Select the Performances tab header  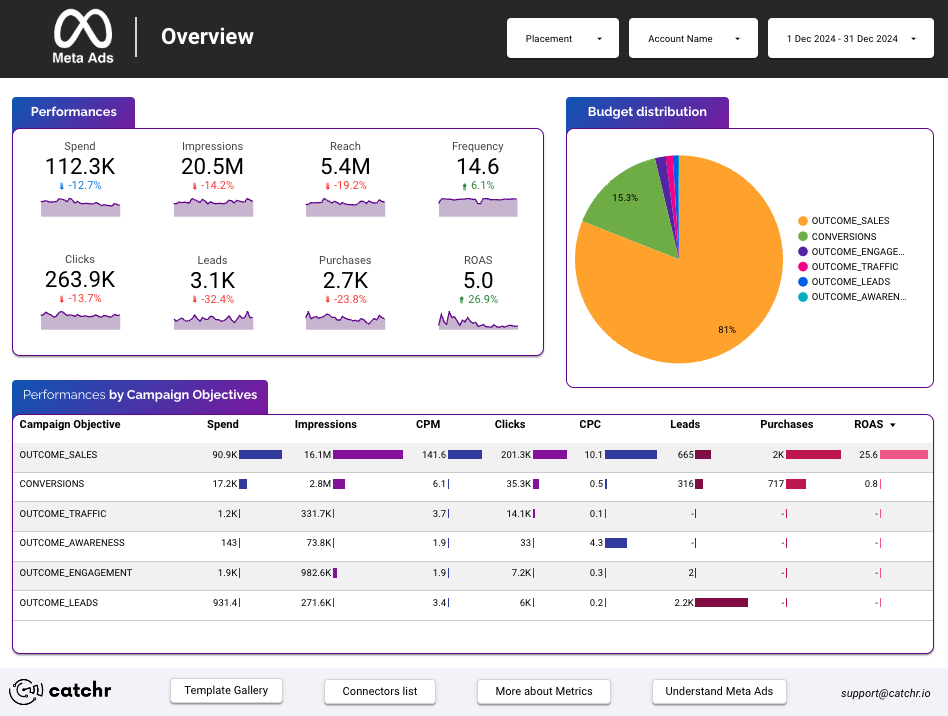coord(73,112)
